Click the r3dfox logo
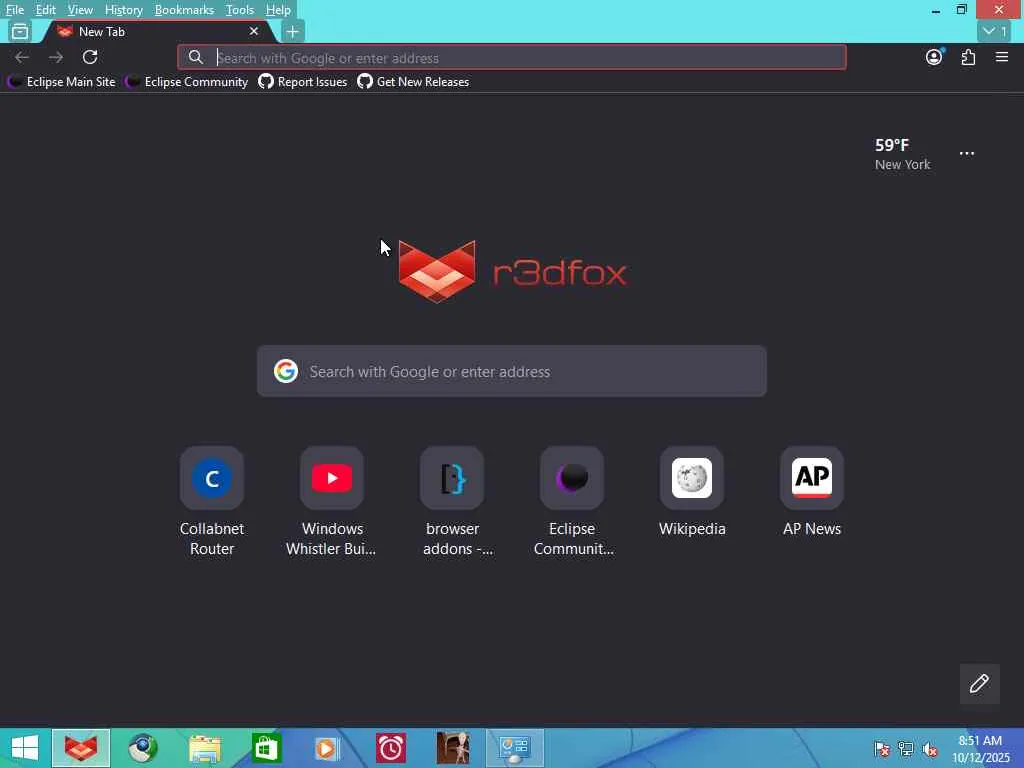1024x768 pixels. pyautogui.click(x=512, y=271)
